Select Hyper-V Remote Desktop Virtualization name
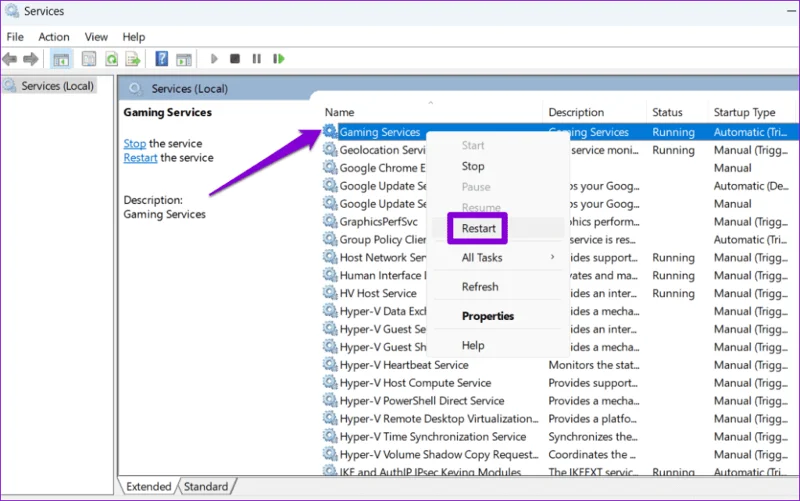Viewport: 800px width, 501px height. (439, 418)
